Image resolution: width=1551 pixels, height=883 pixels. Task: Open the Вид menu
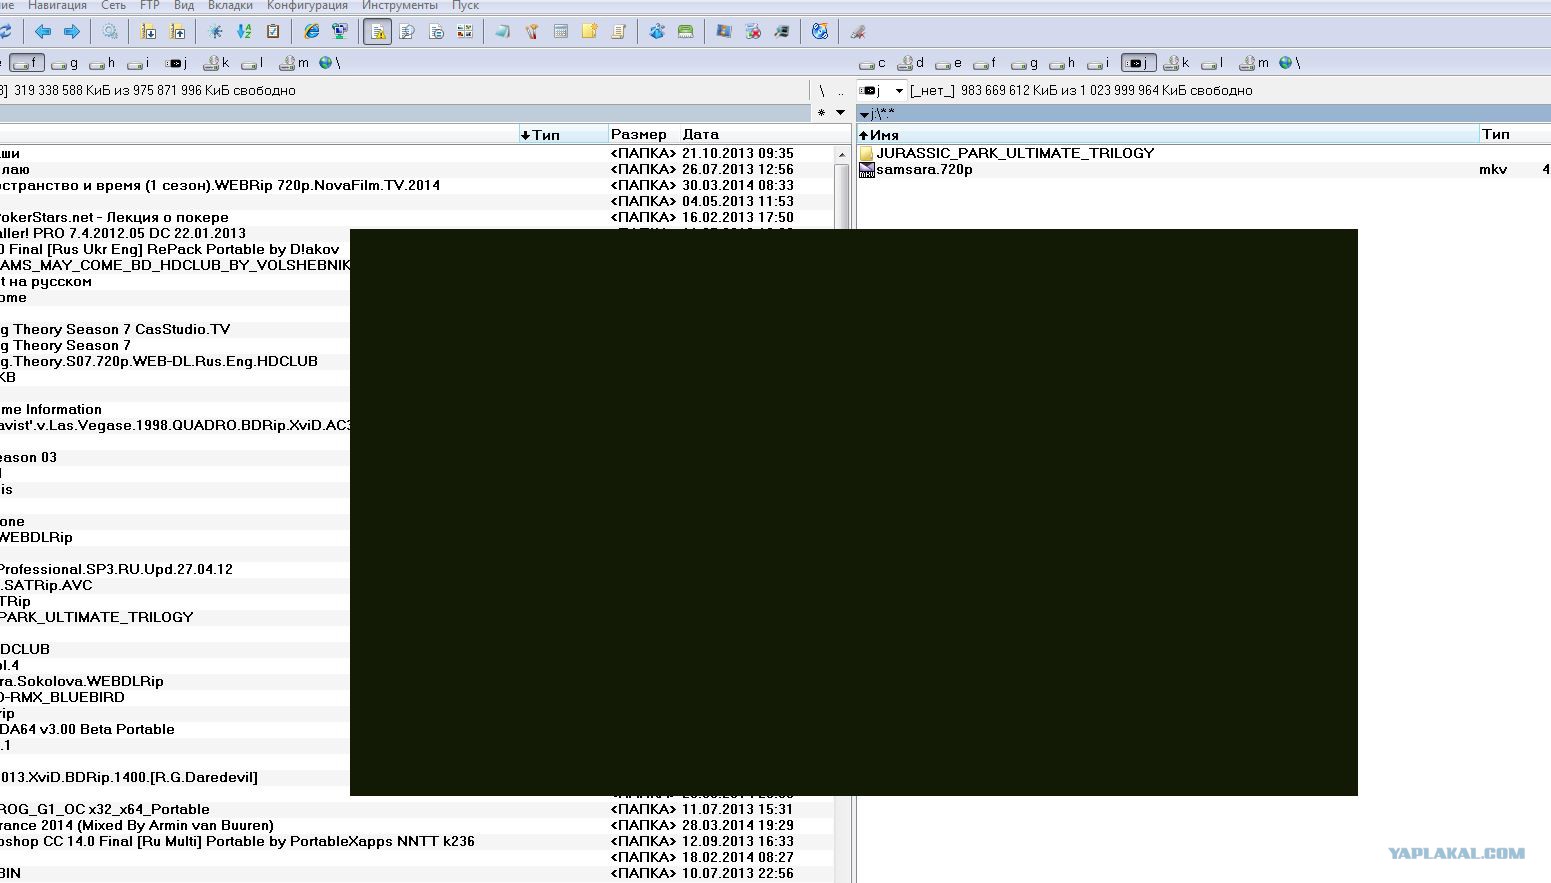184,6
